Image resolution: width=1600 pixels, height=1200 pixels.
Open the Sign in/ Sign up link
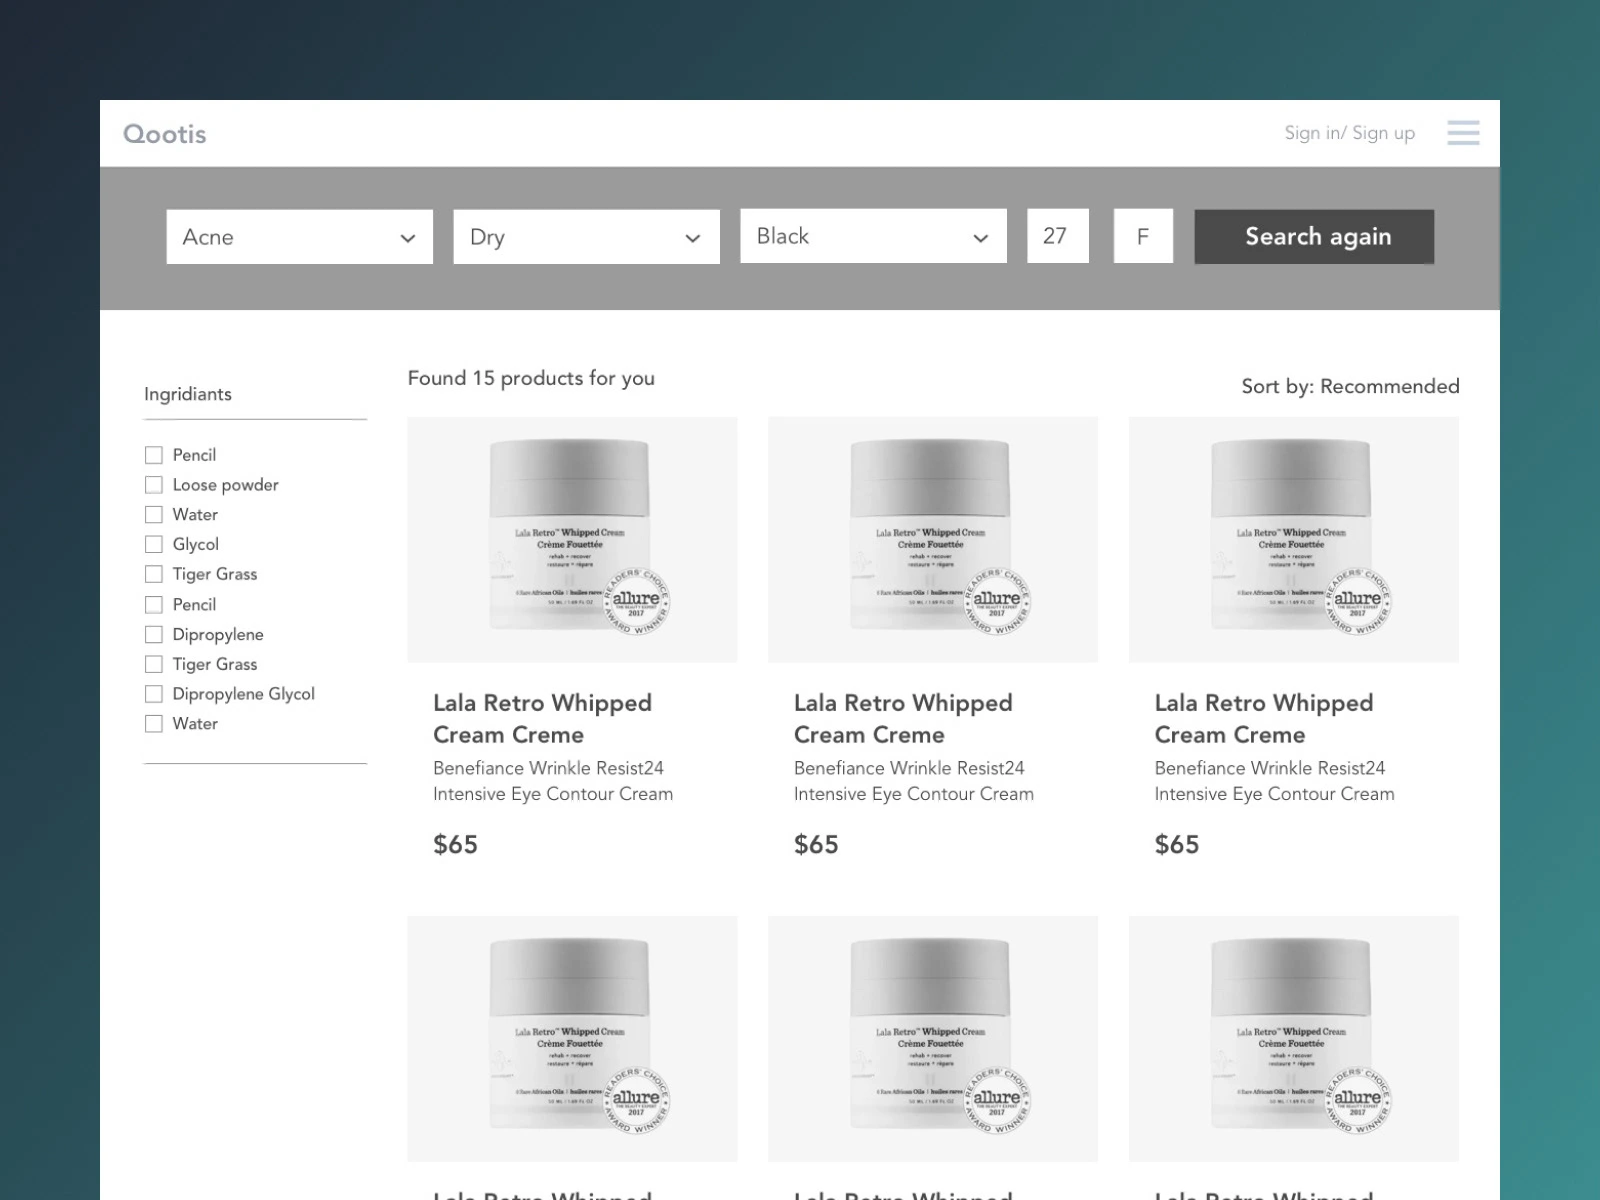(x=1349, y=133)
